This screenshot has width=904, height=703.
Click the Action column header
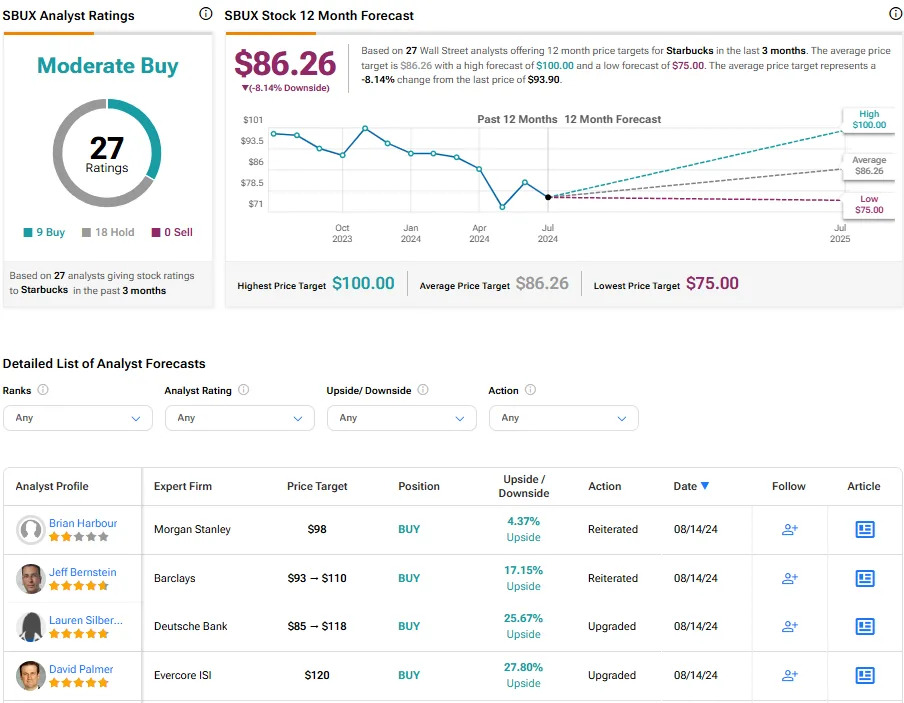(x=605, y=486)
